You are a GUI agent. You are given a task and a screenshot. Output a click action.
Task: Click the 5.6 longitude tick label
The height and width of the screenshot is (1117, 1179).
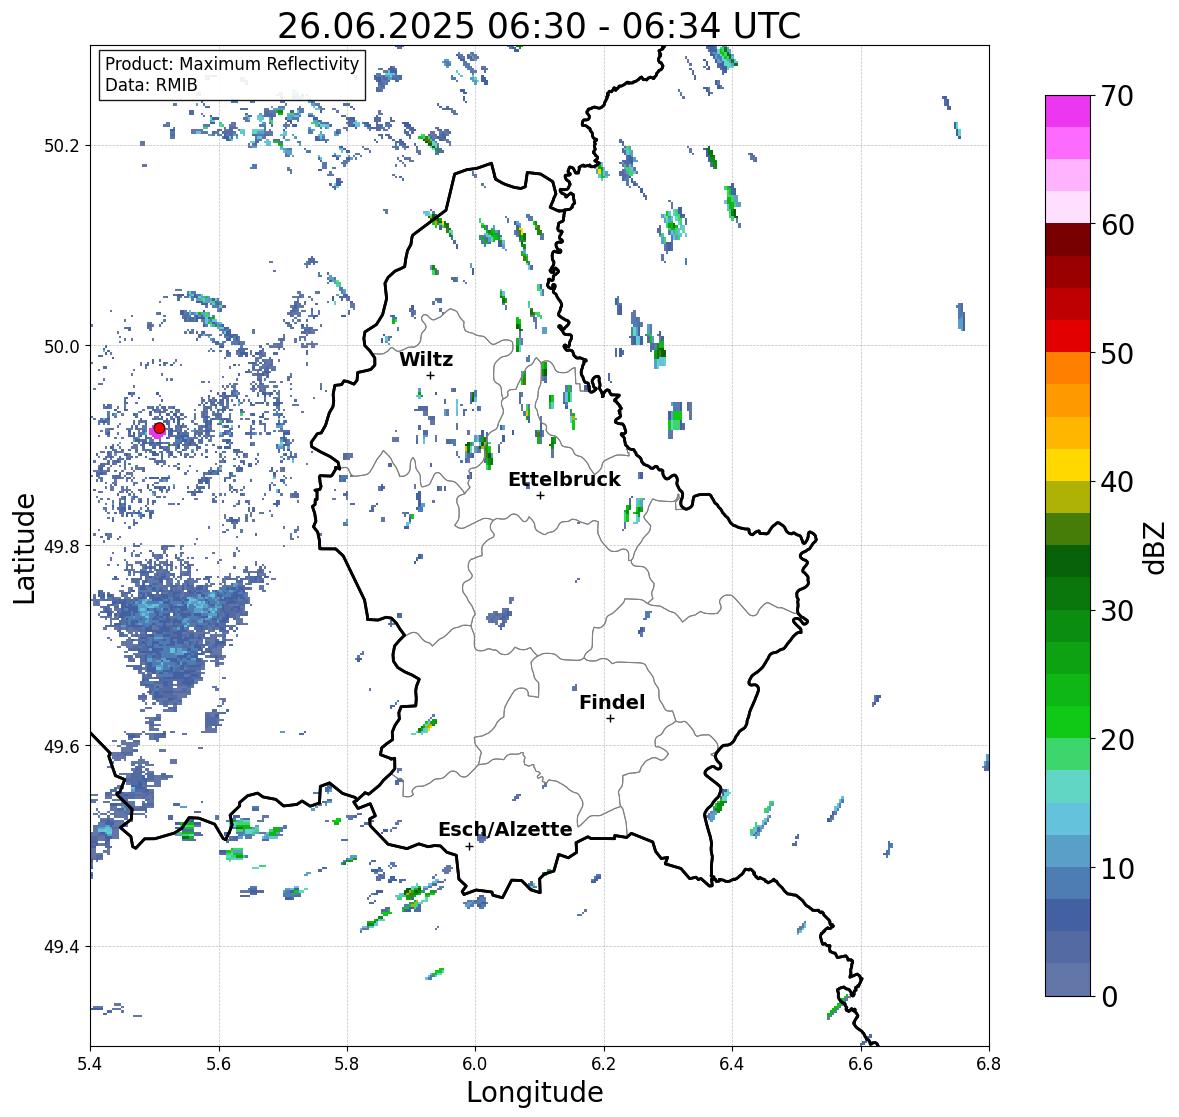coord(219,1064)
